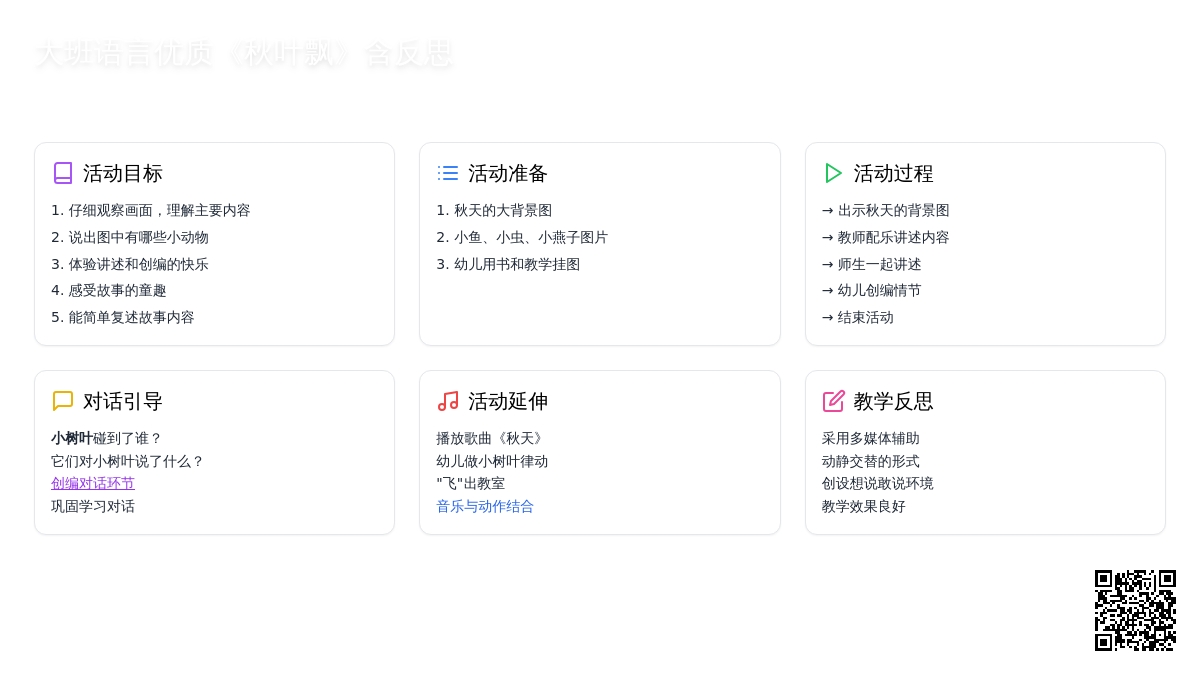Click the 活动目标 card heading

pos(122,174)
